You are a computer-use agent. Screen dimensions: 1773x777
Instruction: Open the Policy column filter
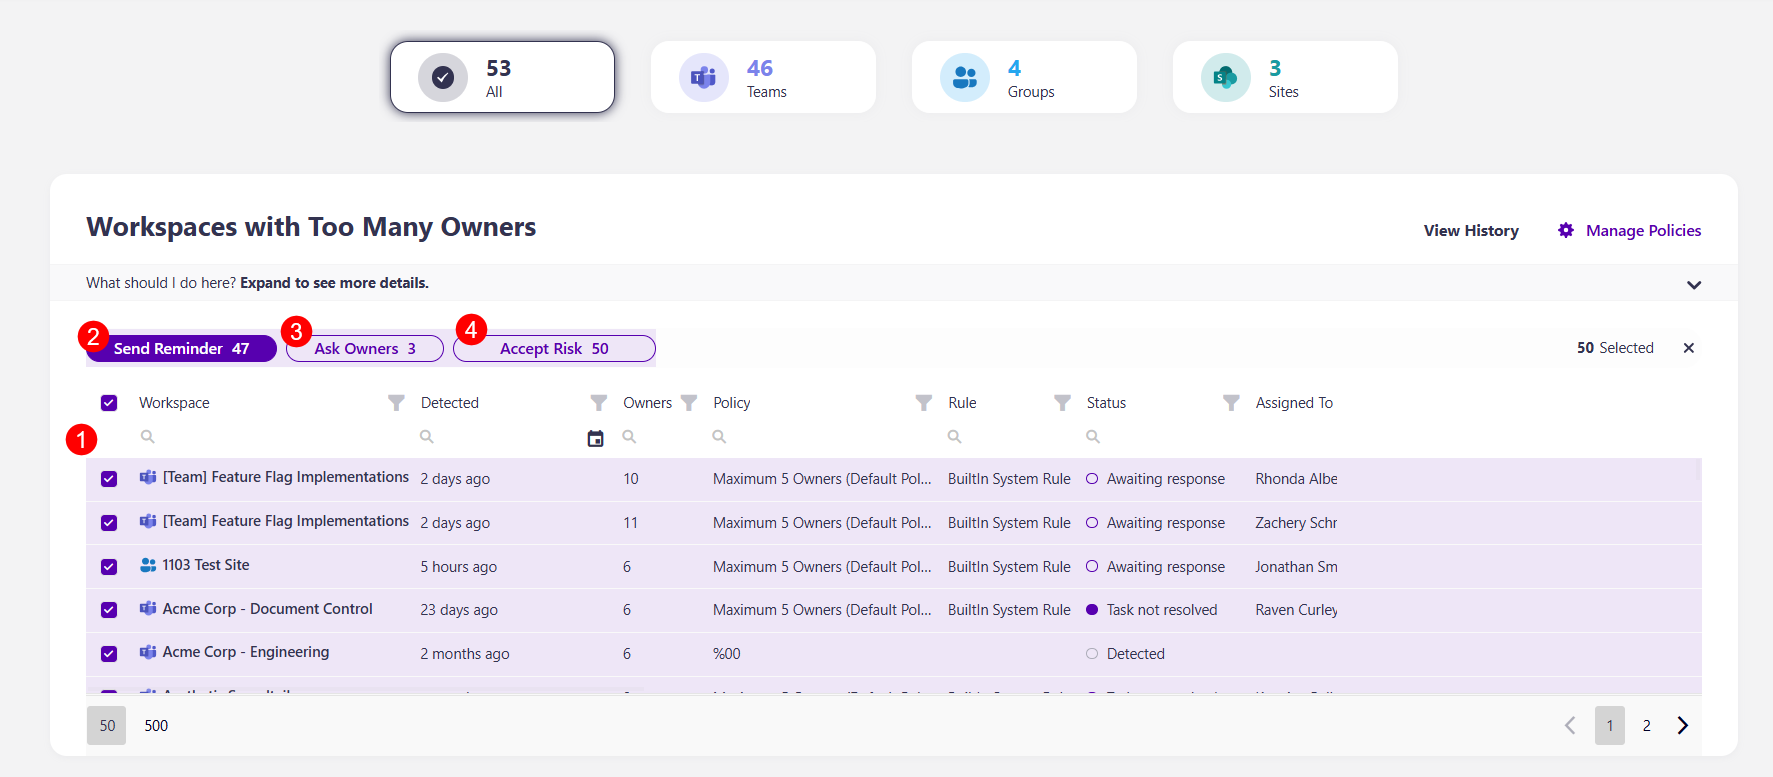pyautogui.click(x=924, y=403)
